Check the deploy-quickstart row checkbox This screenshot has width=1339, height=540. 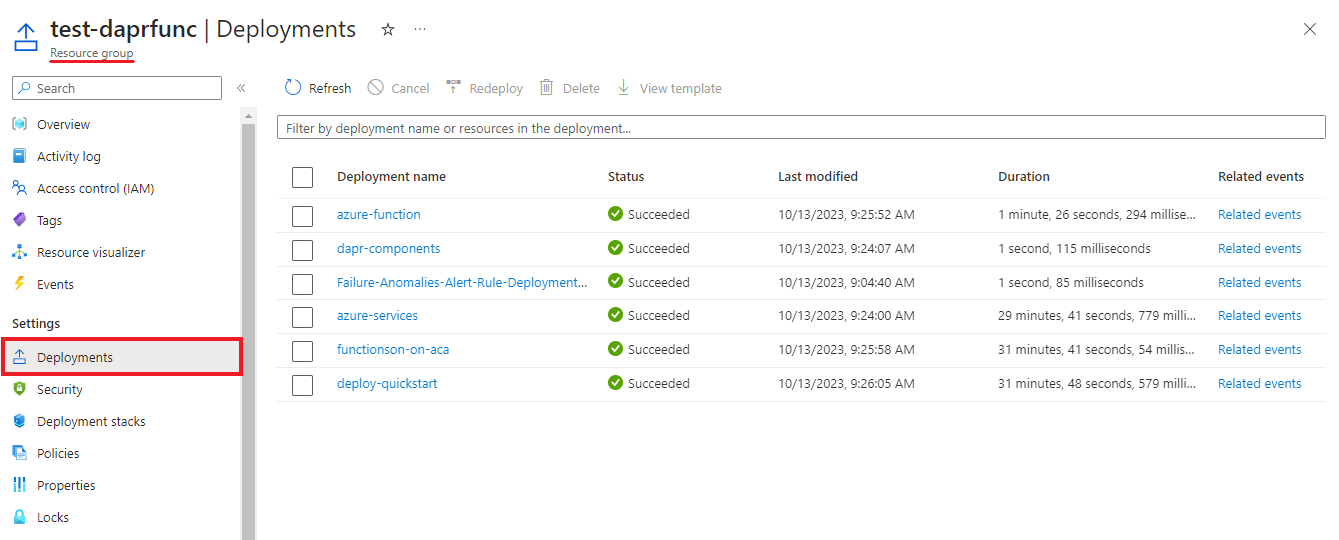[x=303, y=385]
